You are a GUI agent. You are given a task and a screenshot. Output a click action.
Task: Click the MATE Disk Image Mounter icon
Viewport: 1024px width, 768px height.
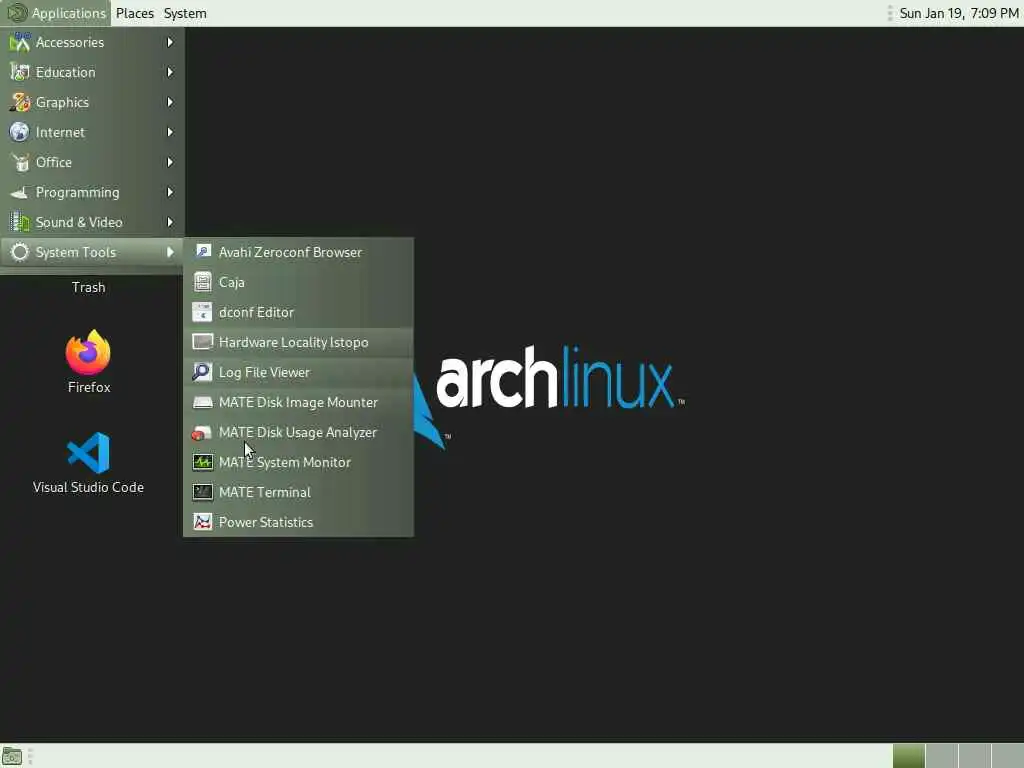(x=202, y=402)
